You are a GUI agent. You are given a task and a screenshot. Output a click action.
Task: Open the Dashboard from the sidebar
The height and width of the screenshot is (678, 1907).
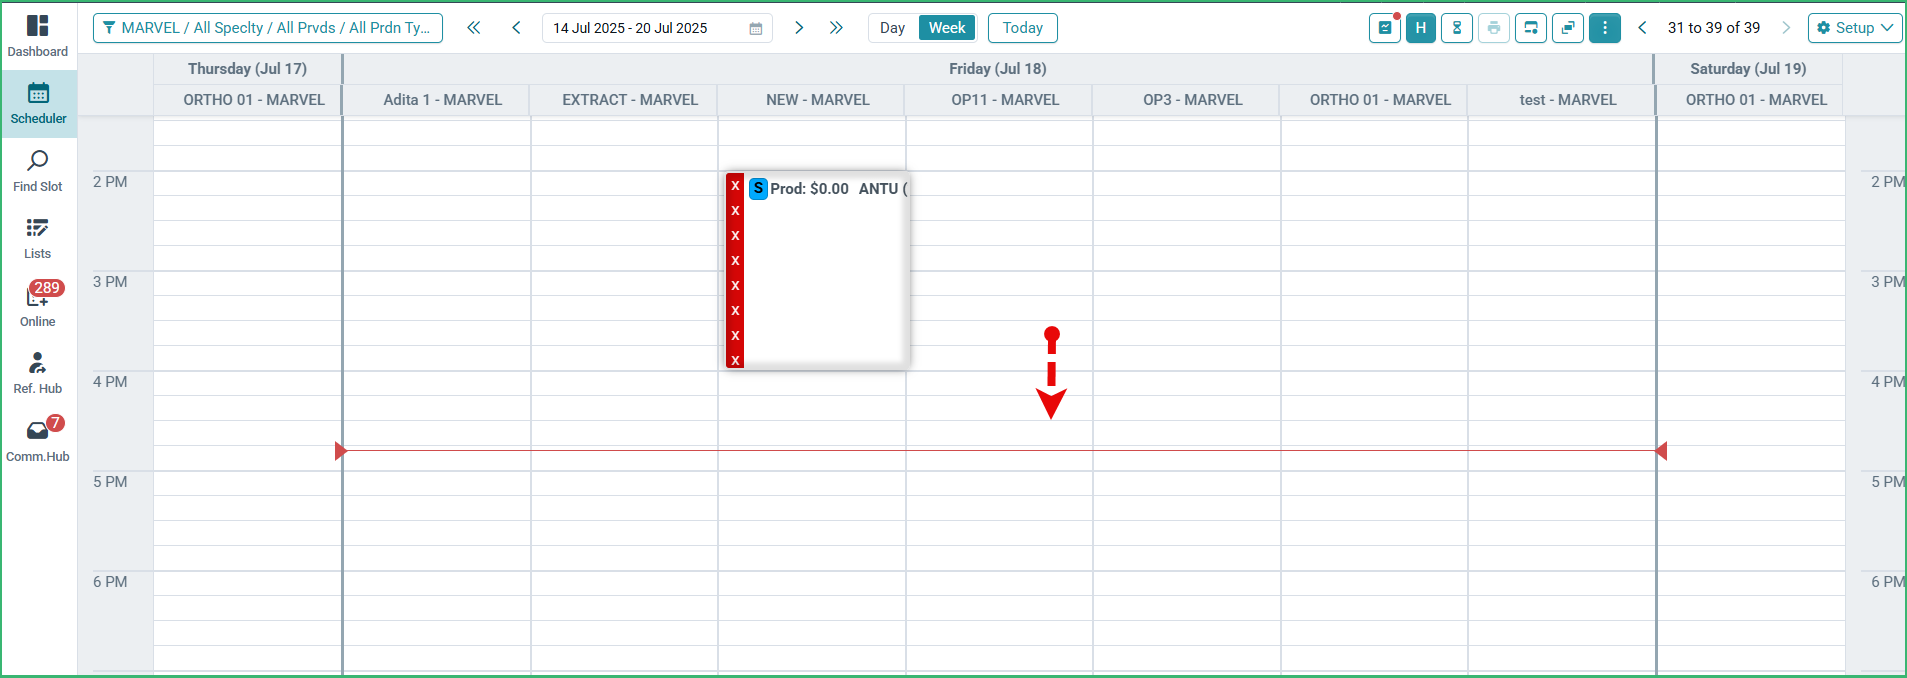point(38,36)
